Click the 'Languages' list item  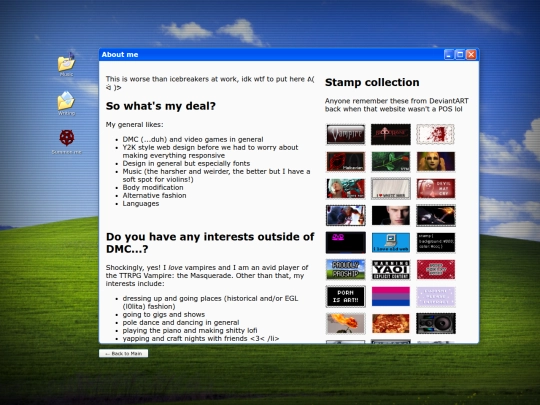tap(141, 204)
